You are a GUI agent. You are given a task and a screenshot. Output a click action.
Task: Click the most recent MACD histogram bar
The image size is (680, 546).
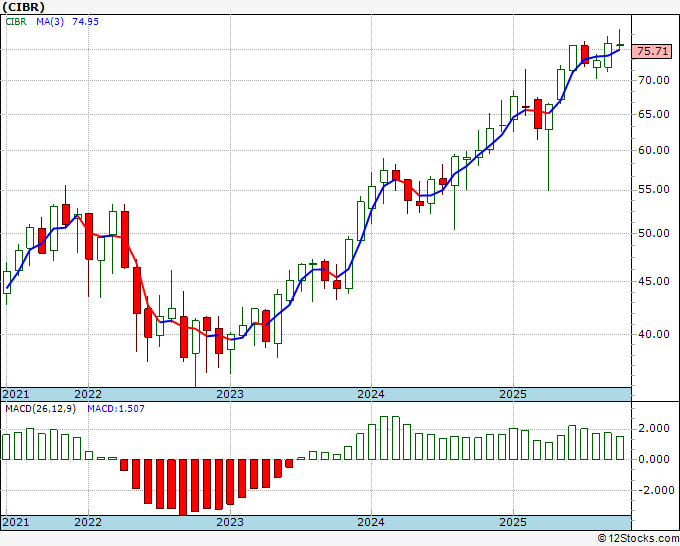(x=620, y=448)
